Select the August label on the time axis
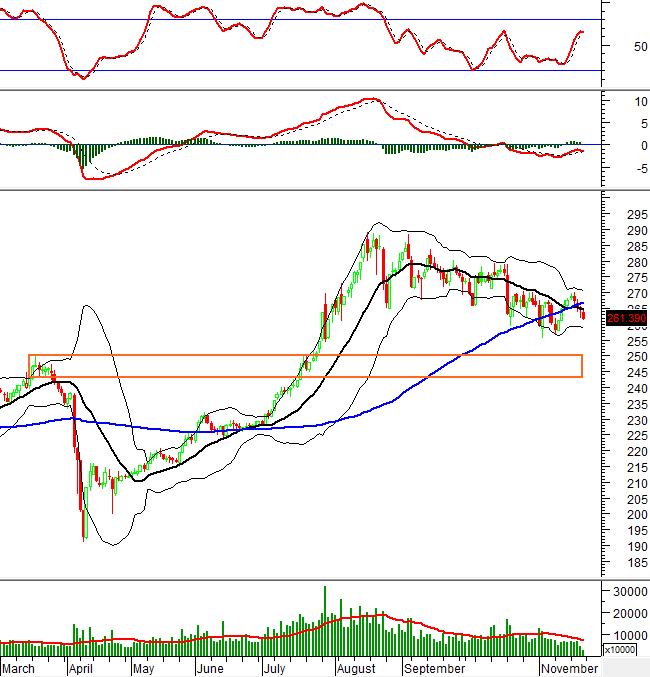 click(357, 667)
